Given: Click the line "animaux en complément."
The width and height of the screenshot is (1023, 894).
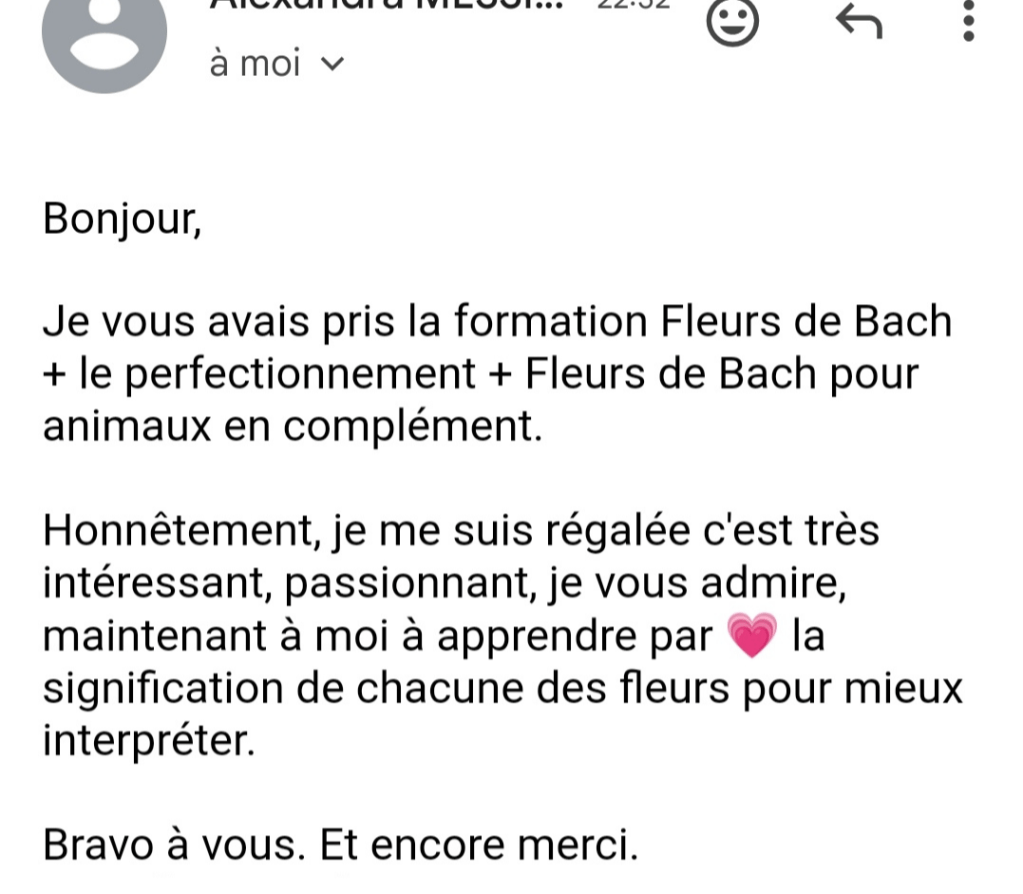Looking at the screenshot, I should click(x=291, y=426).
